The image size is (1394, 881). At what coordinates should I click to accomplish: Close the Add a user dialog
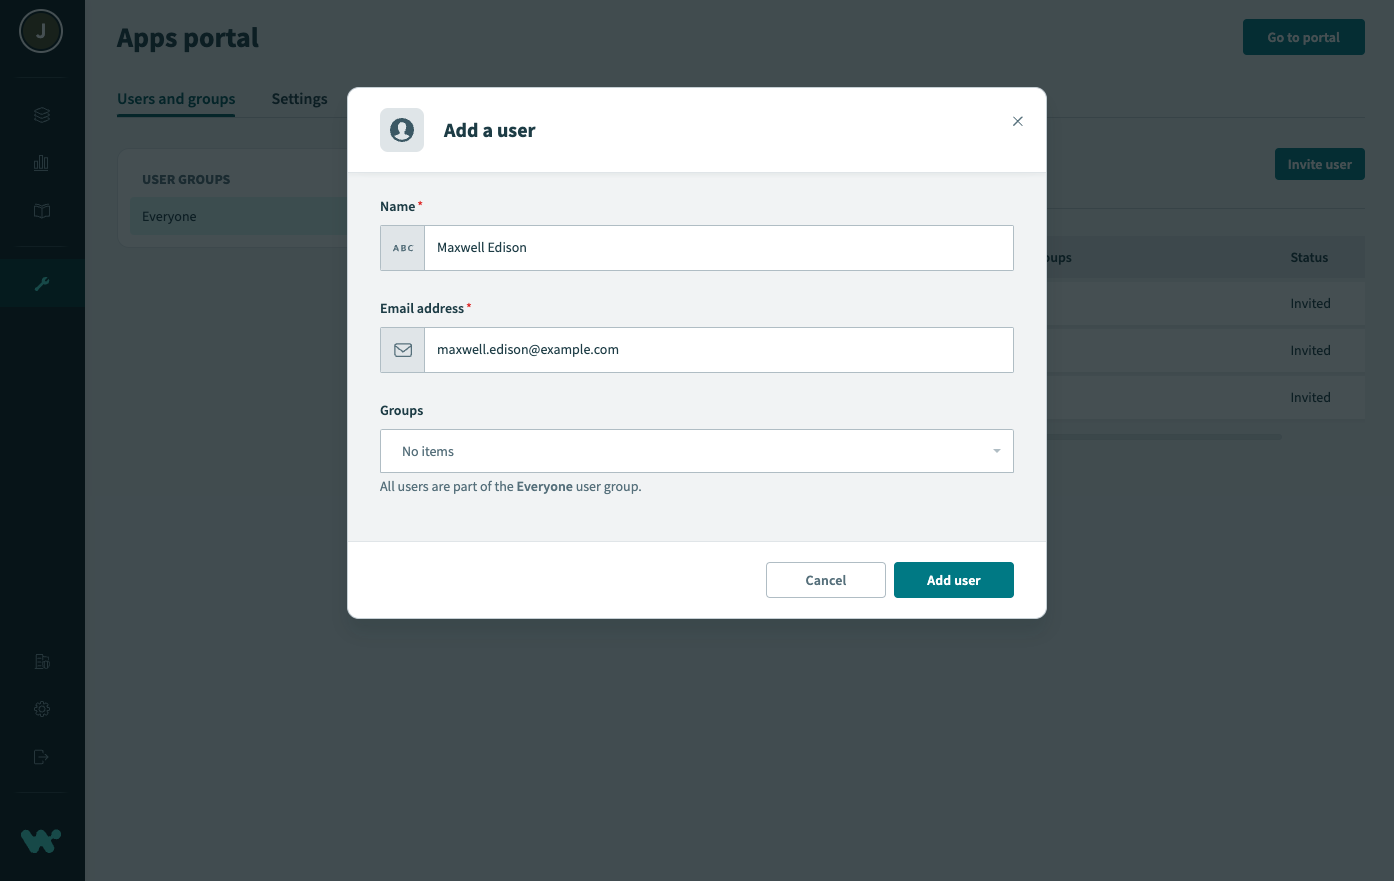coord(1017,121)
